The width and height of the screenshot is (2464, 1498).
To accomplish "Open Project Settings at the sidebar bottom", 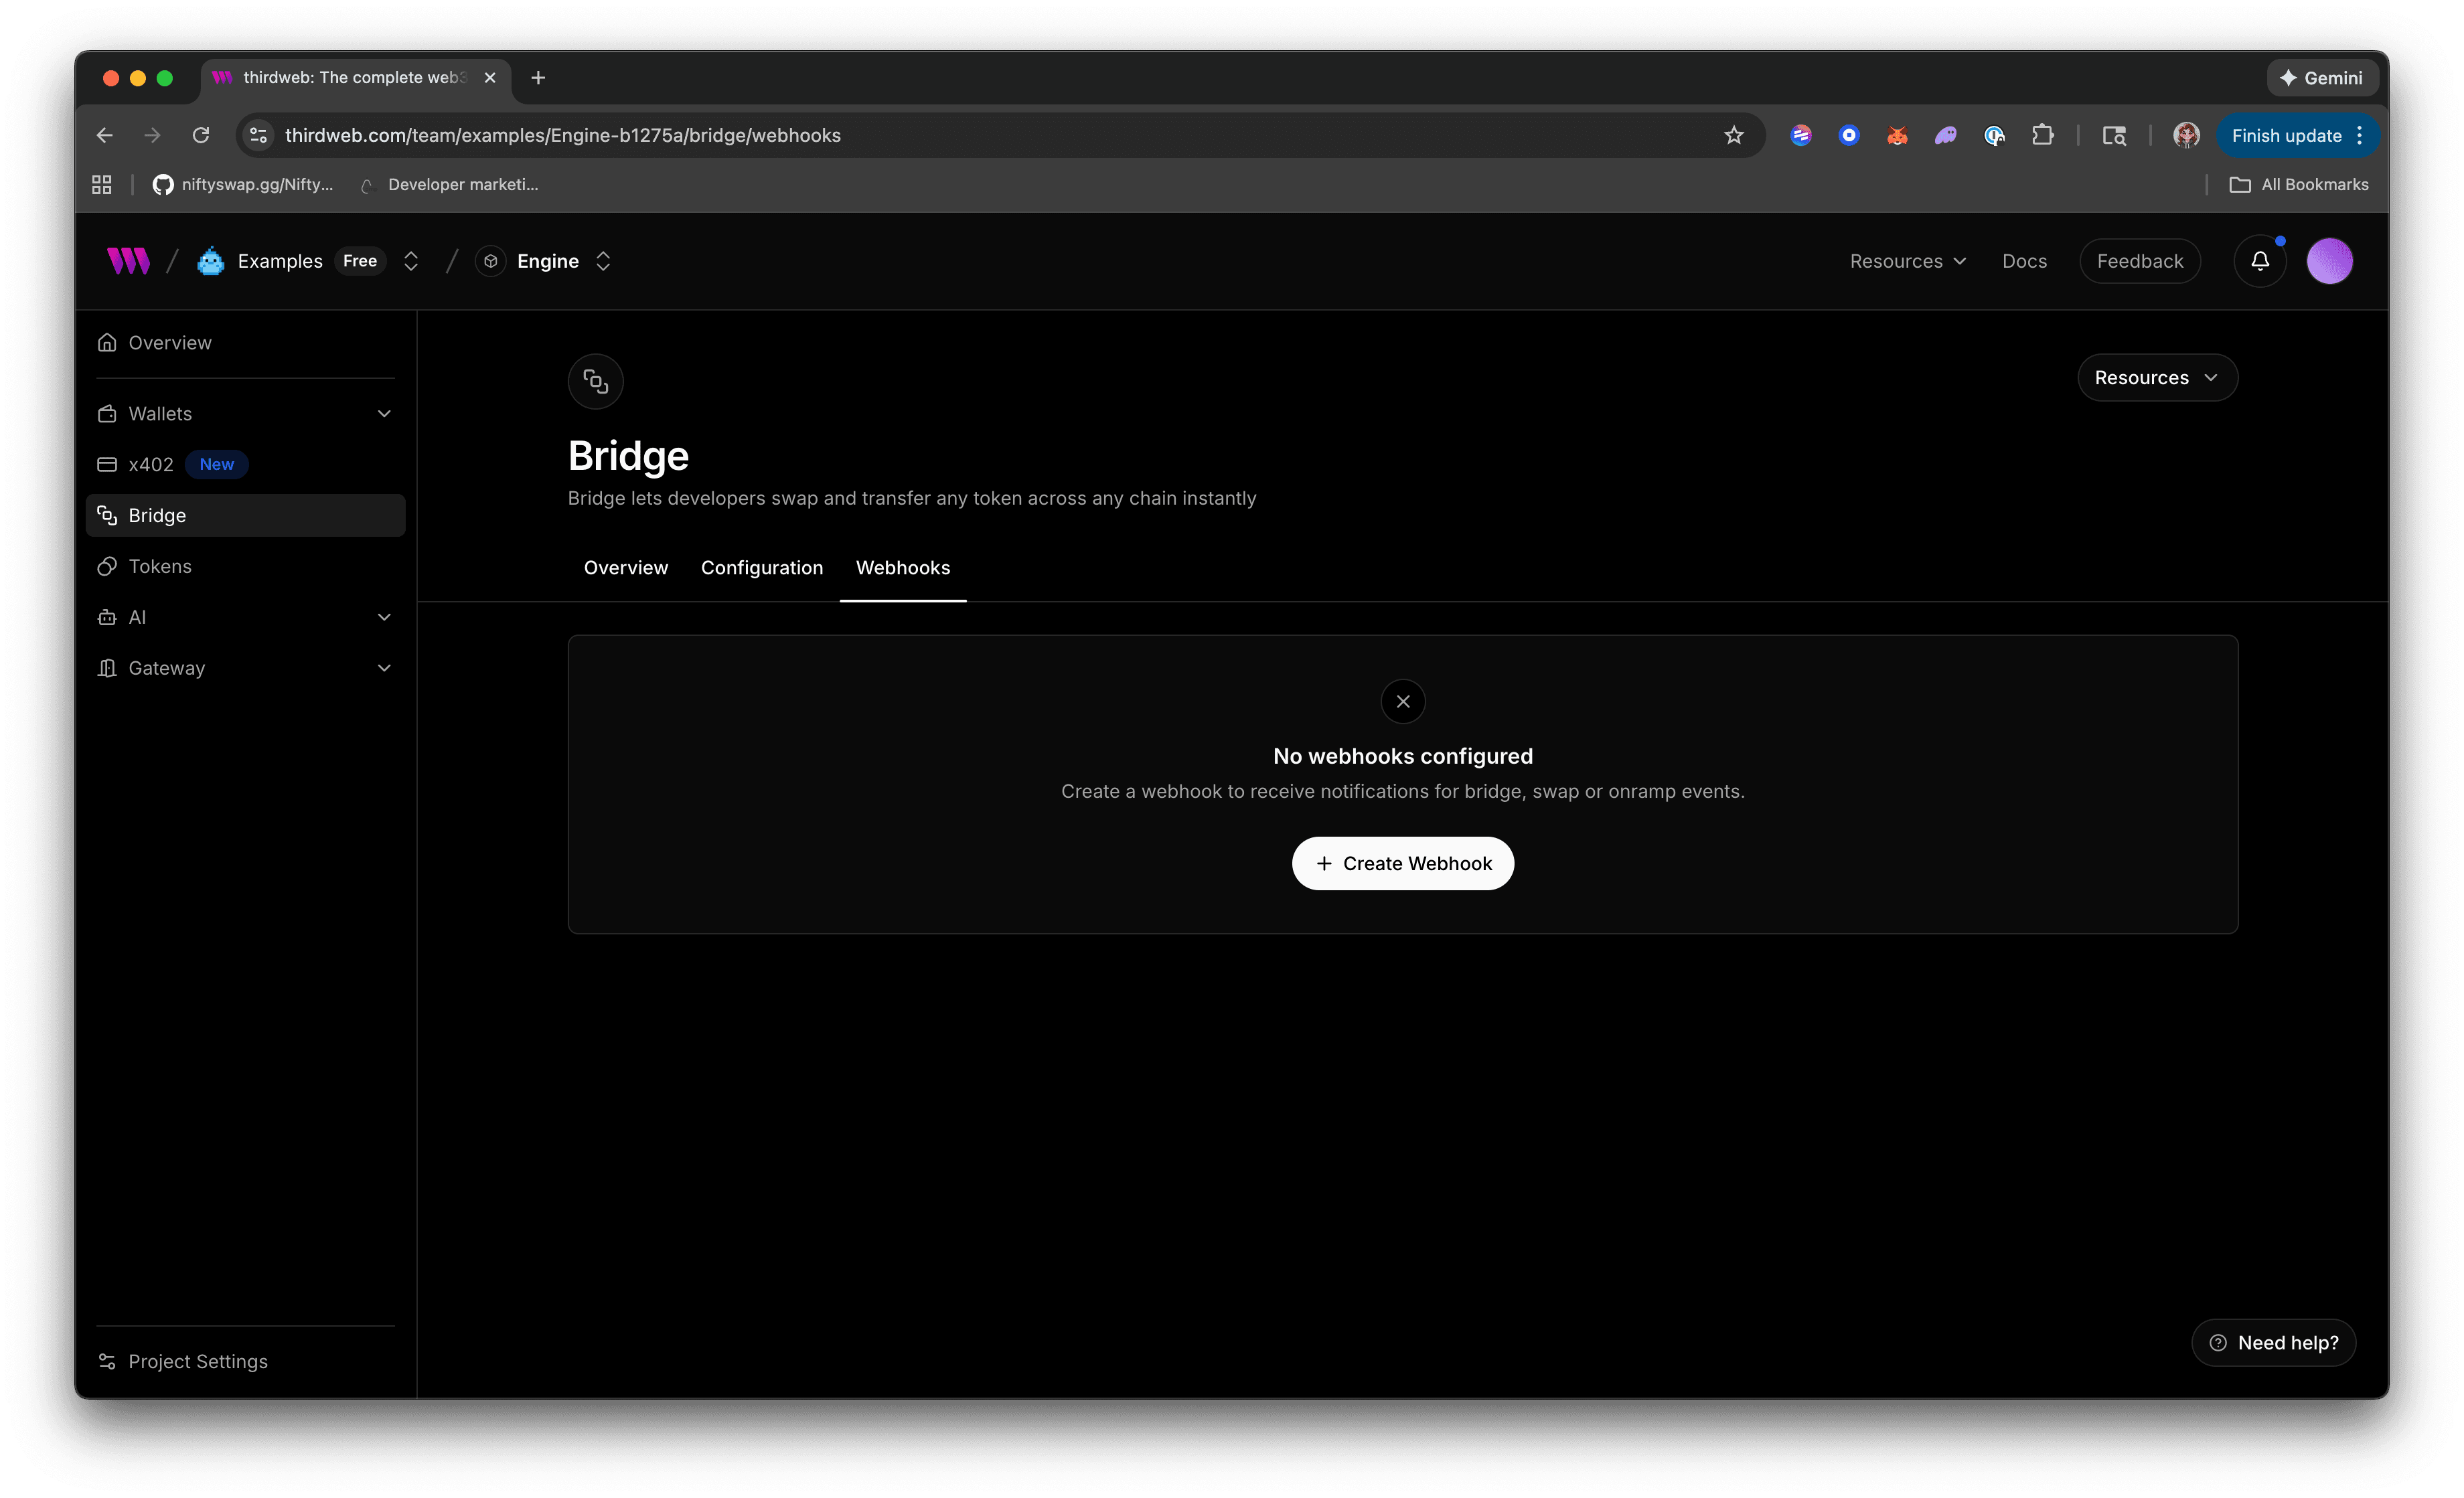I will click(197, 1361).
